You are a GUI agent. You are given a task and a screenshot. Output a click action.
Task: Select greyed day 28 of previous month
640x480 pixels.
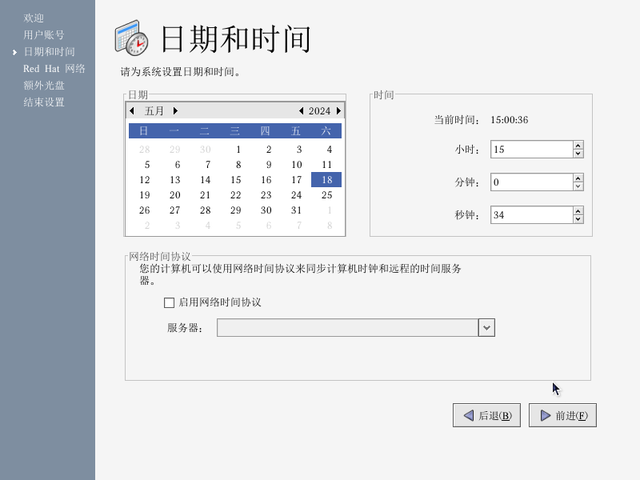coord(144,149)
